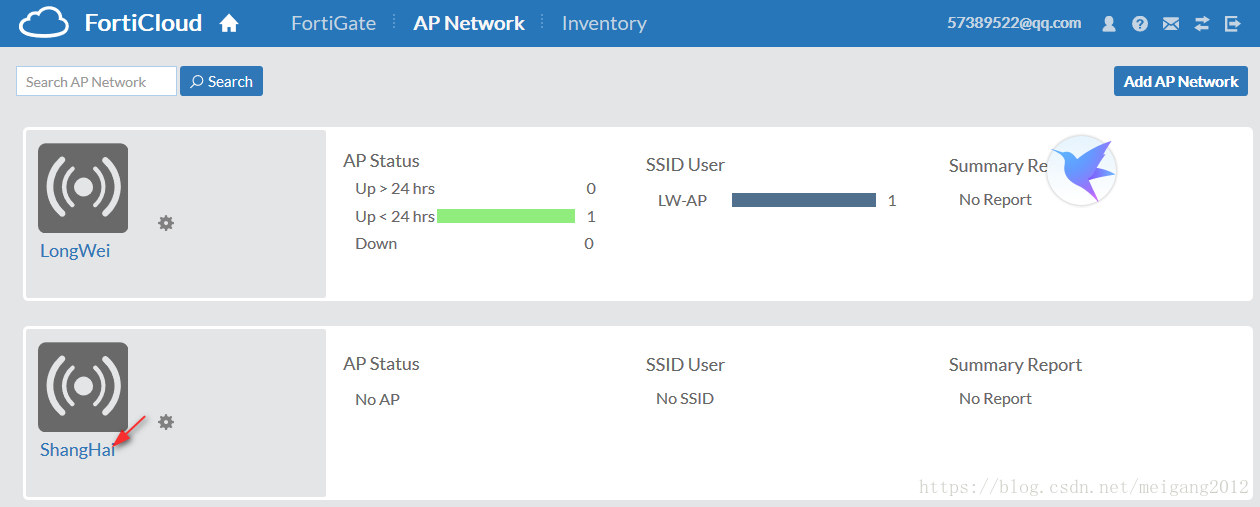Image resolution: width=1260 pixels, height=507 pixels.
Task: Click the 'Up > 24 hrs' label
Action: tap(395, 188)
